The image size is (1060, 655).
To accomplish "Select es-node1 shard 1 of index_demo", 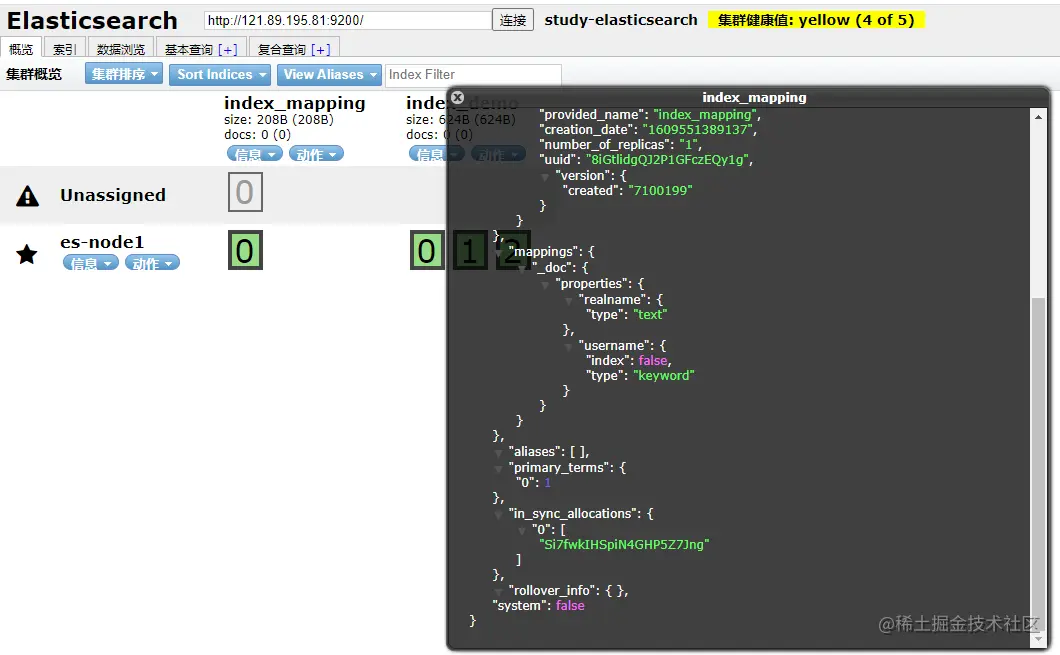I will pos(470,251).
